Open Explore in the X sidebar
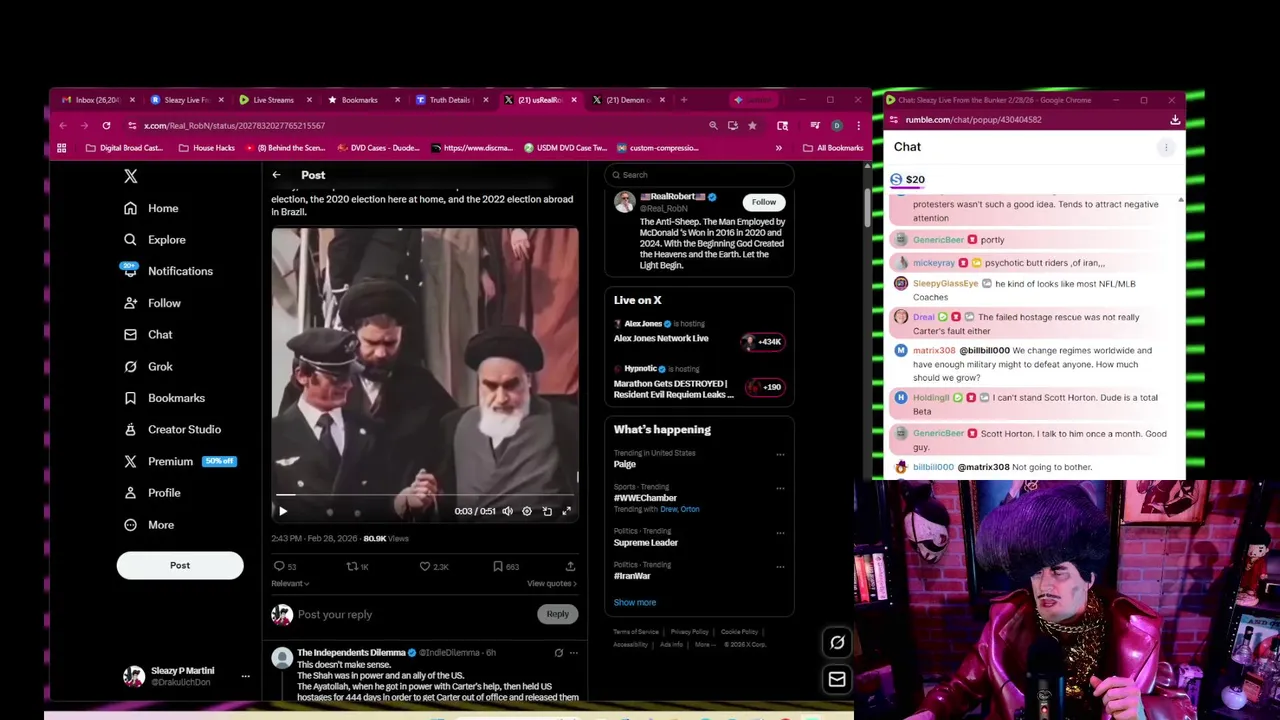The height and width of the screenshot is (720, 1280). coord(155,240)
